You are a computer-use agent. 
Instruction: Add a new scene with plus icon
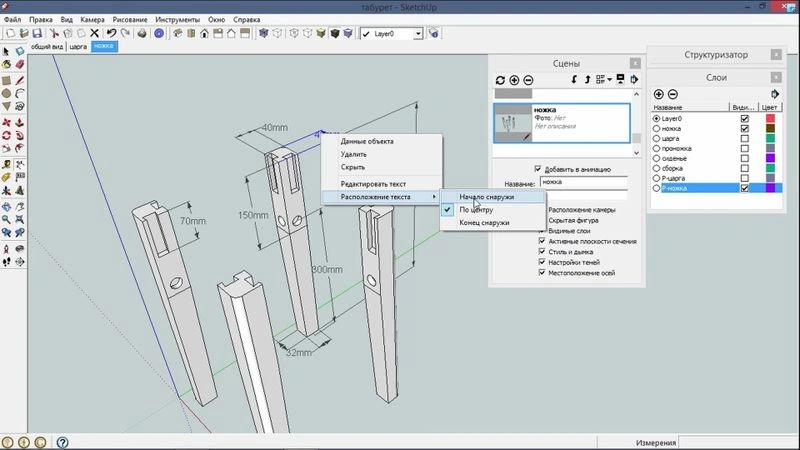click(514, 80)
